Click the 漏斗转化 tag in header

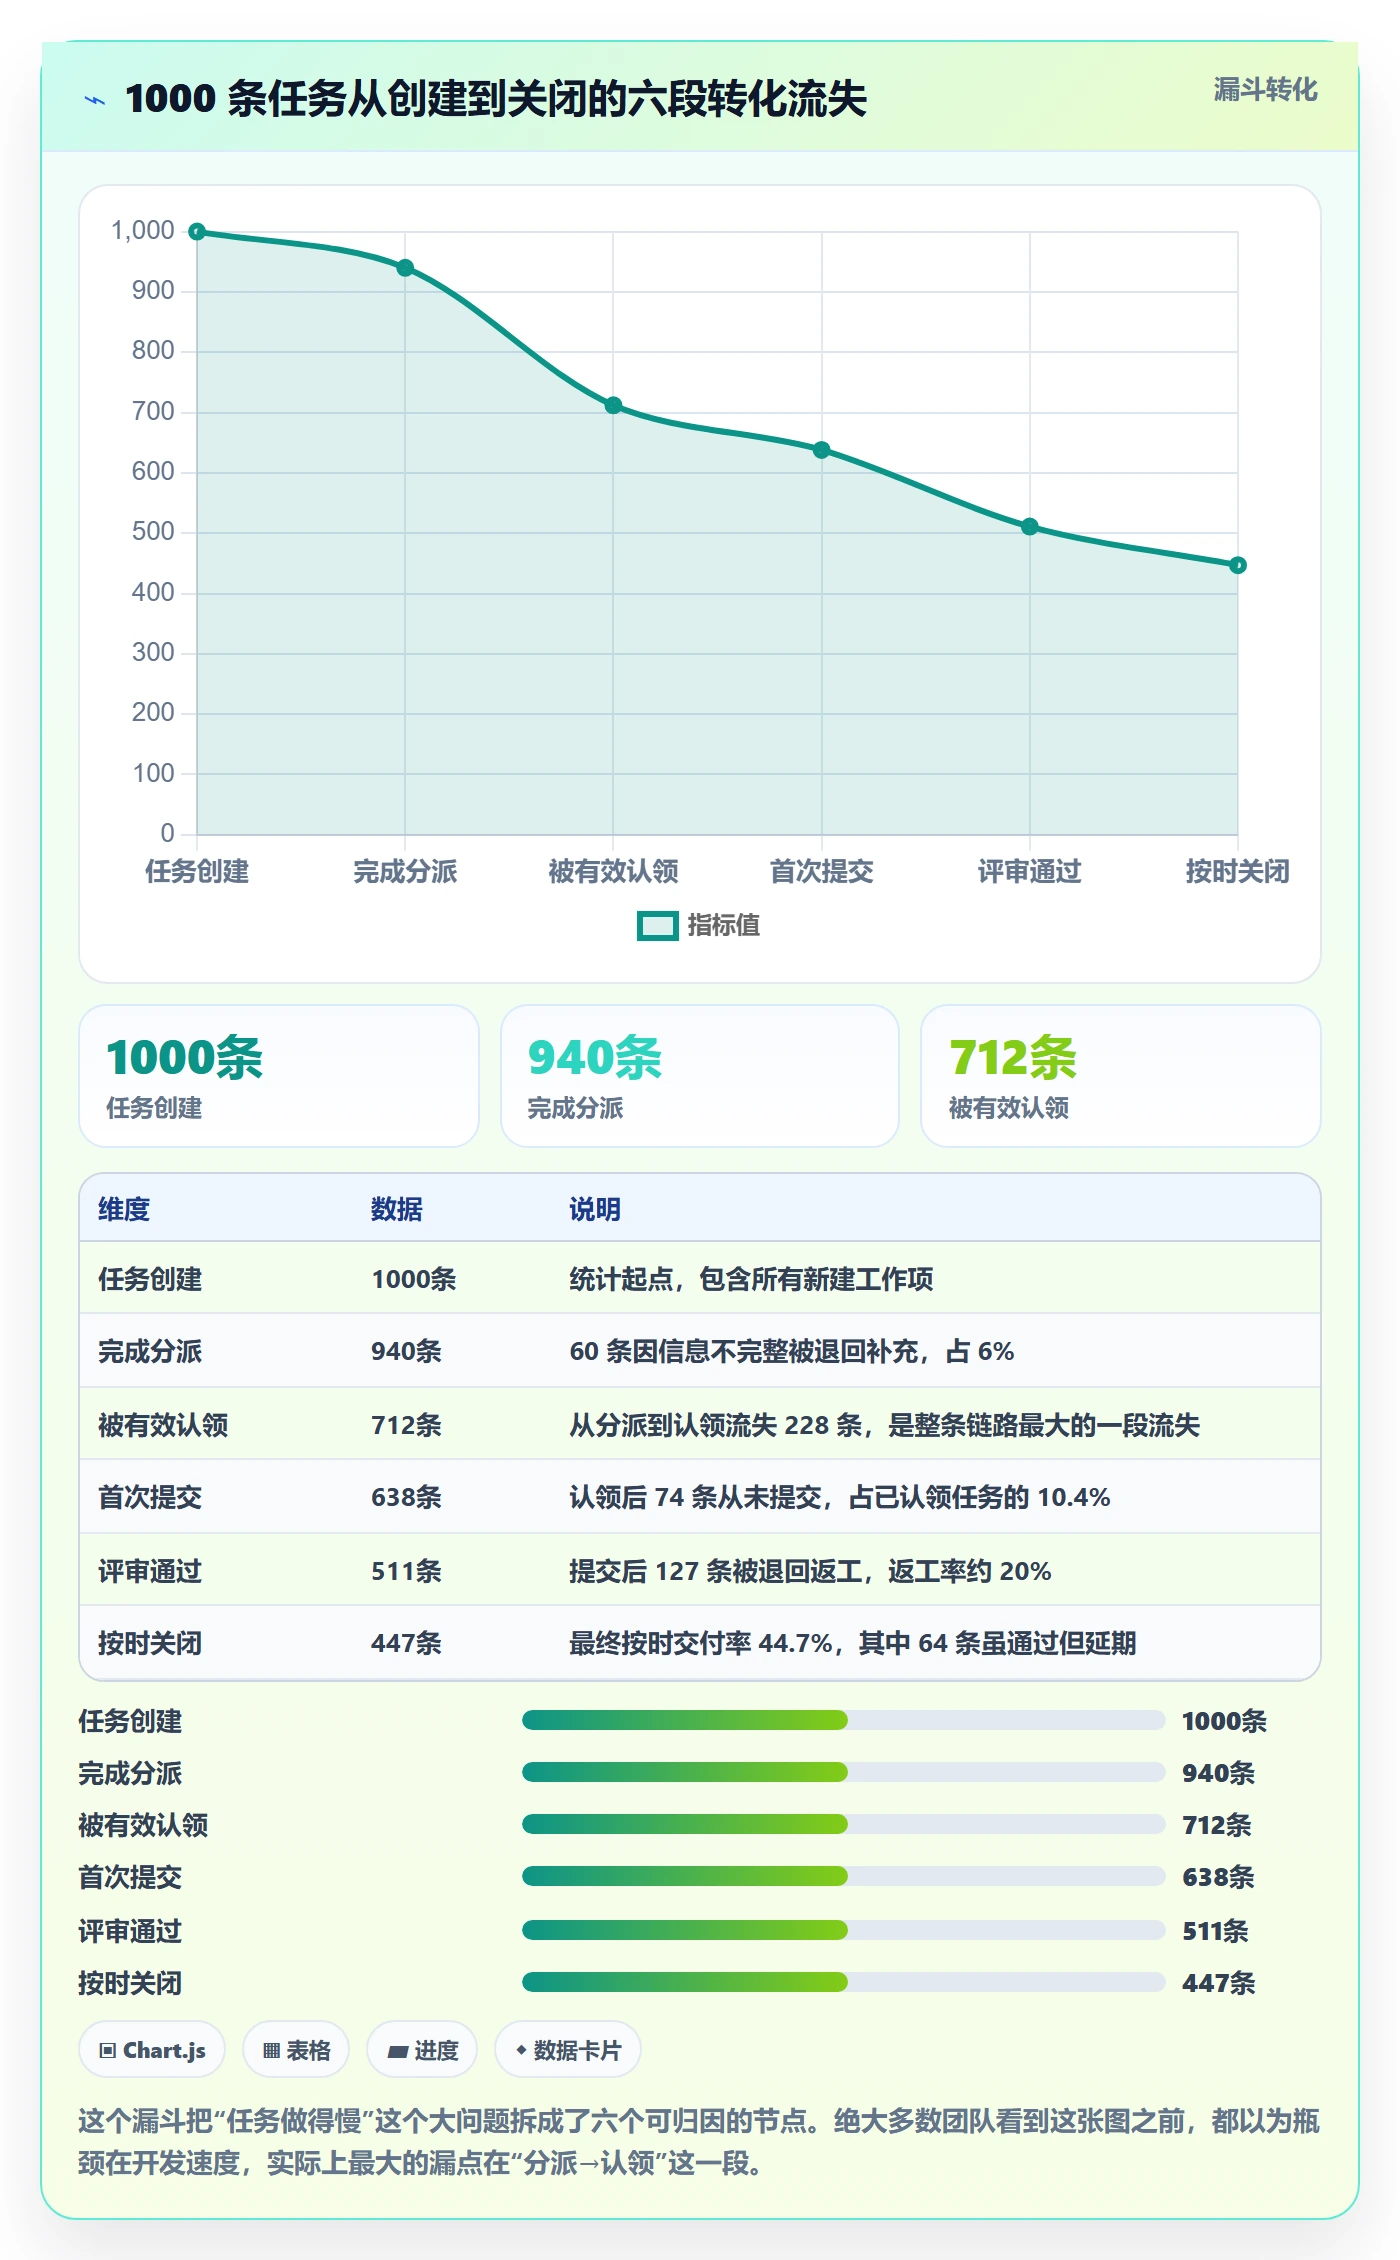click(1265, 90)
